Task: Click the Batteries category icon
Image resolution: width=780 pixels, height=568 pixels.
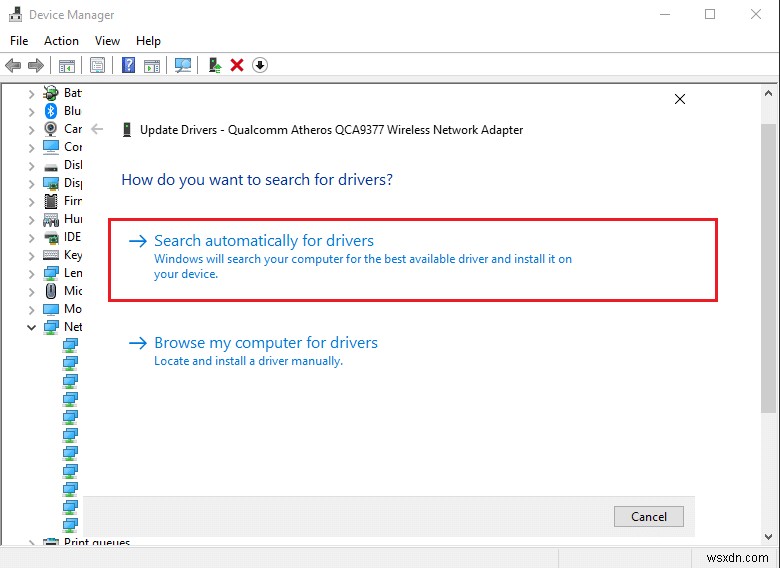Action: (x=50, y=93)
